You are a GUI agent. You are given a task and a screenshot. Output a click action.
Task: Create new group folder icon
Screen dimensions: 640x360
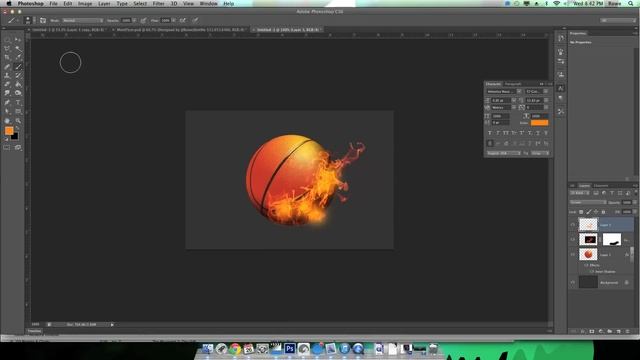tap(610, 331)
